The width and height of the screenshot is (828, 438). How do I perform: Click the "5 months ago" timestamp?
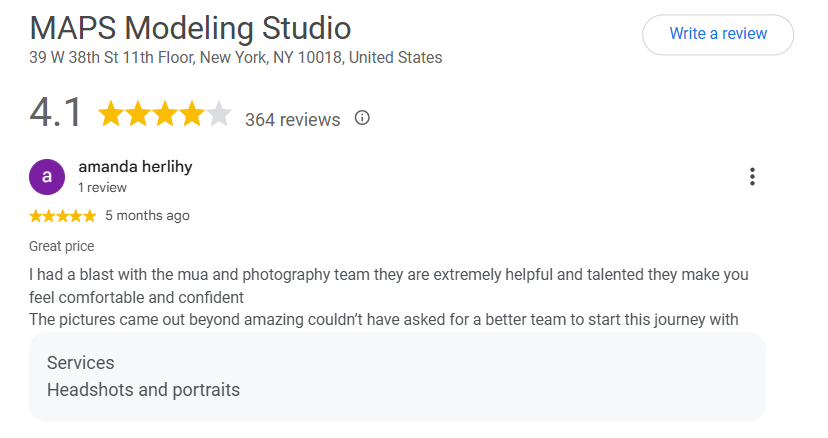[x=147, y=216]
